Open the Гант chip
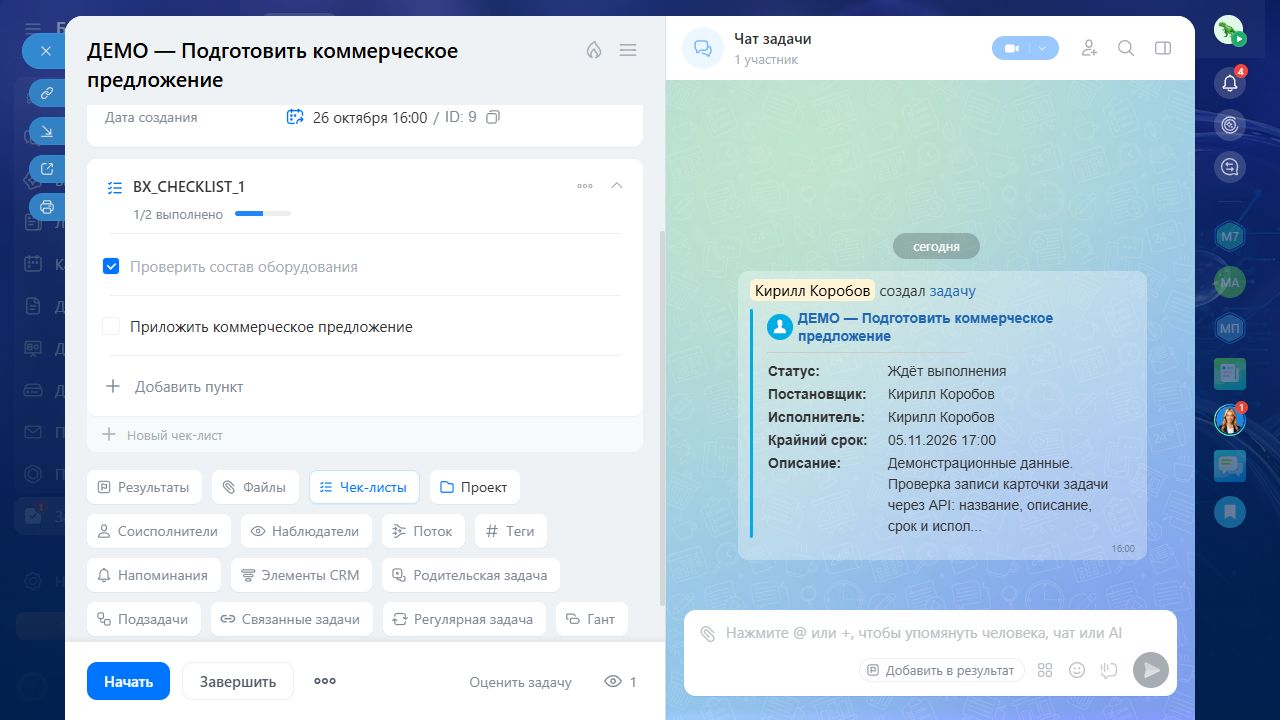 point(592,619)
